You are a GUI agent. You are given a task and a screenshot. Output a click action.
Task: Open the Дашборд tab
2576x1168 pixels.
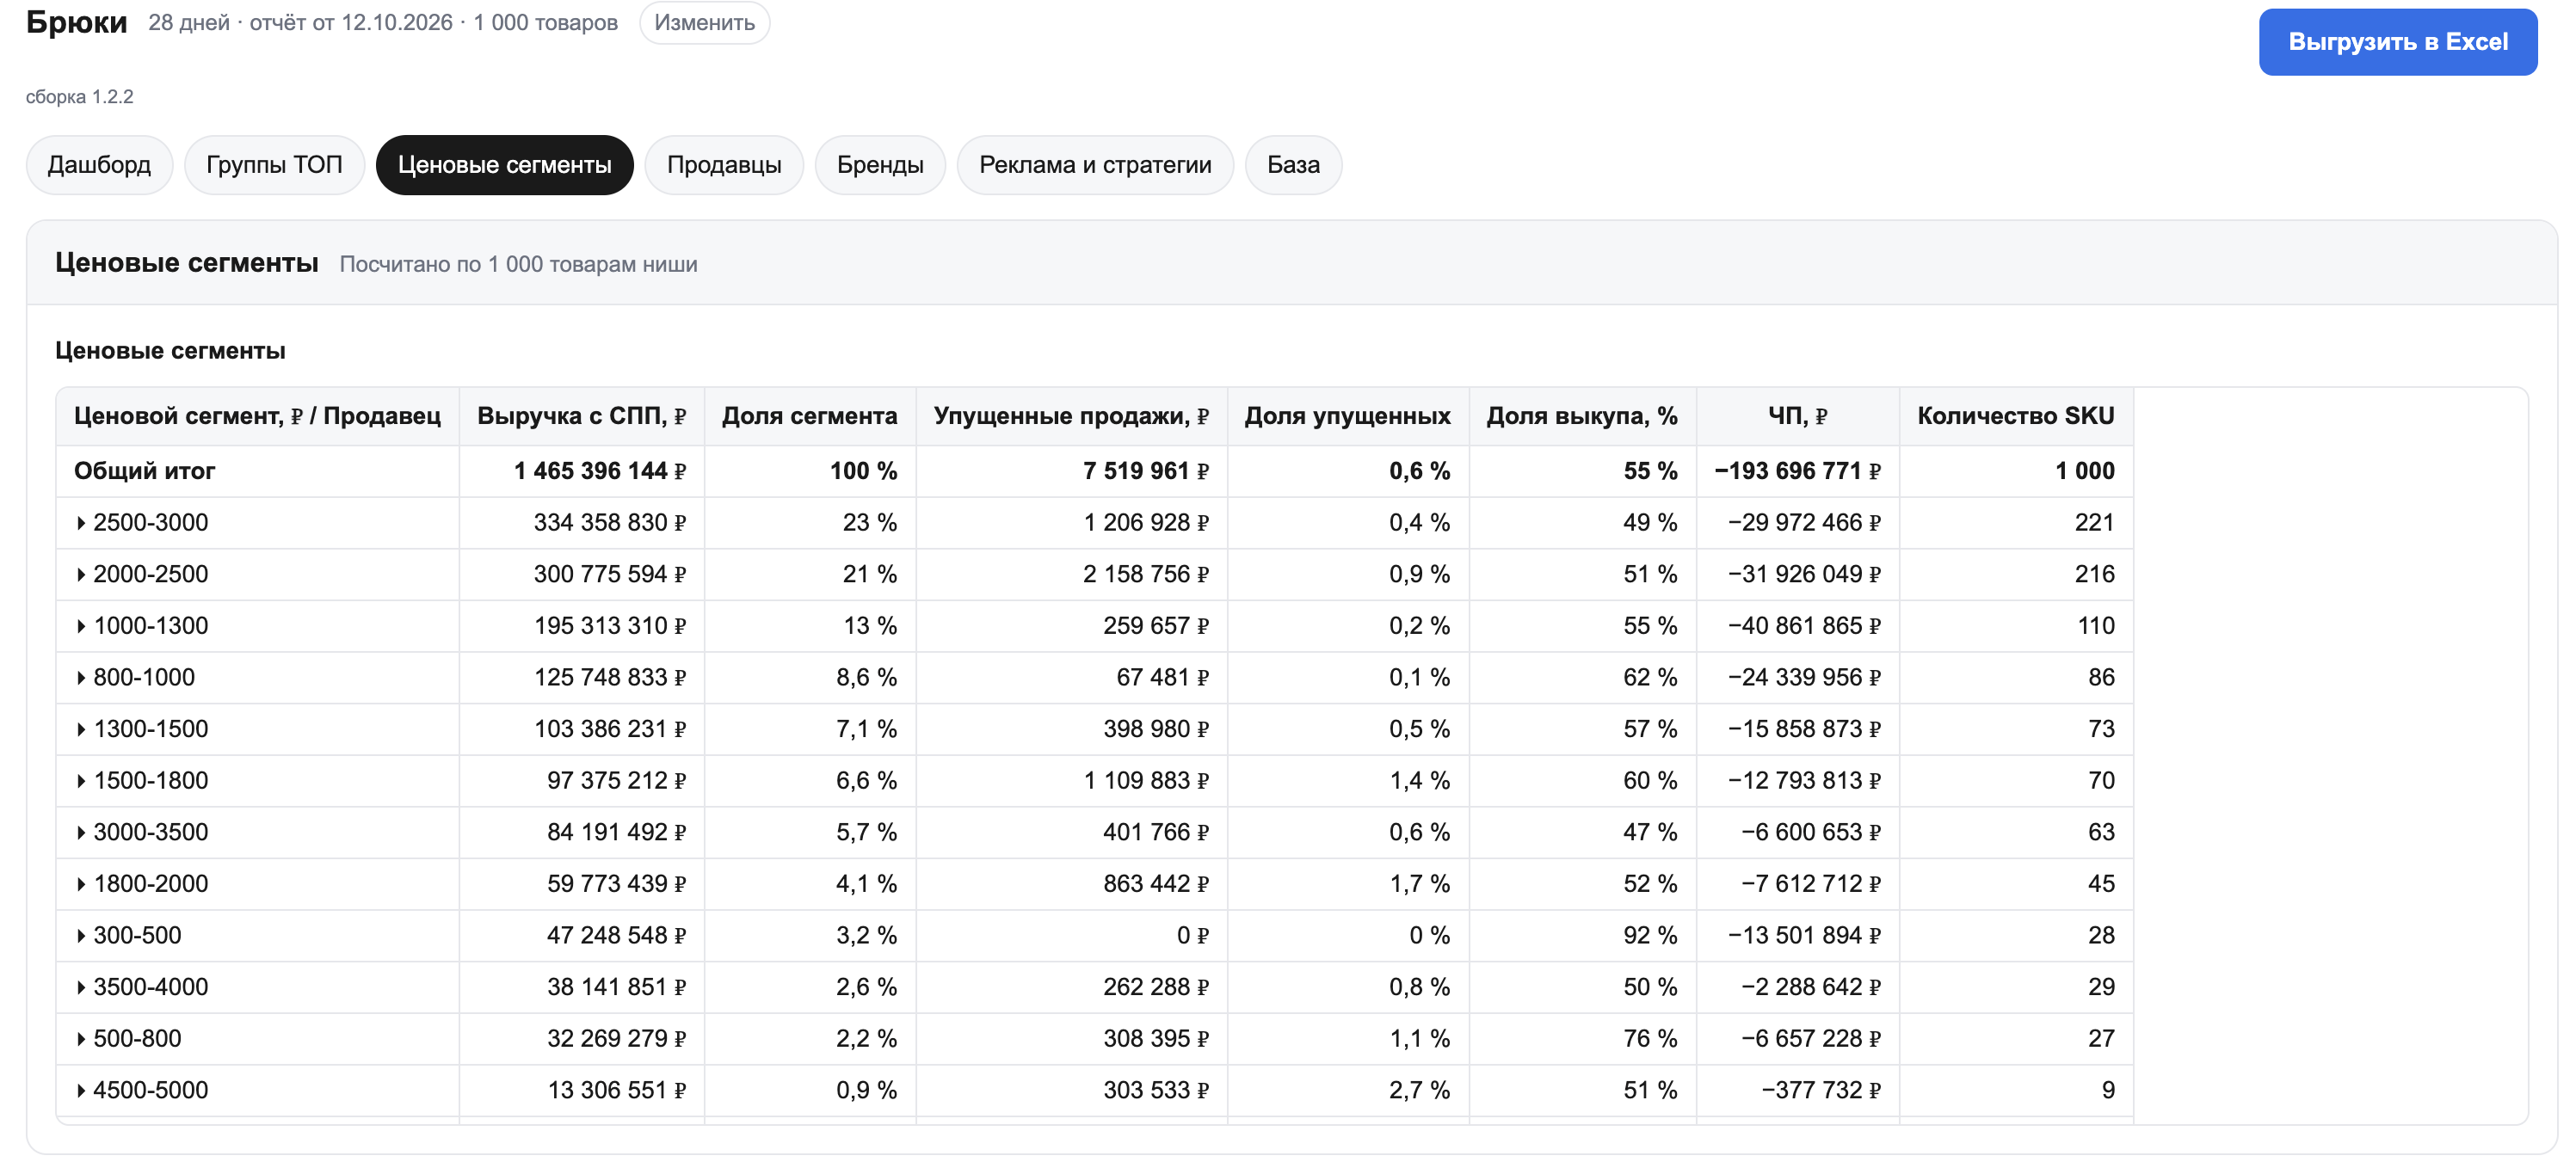point(99,165)
